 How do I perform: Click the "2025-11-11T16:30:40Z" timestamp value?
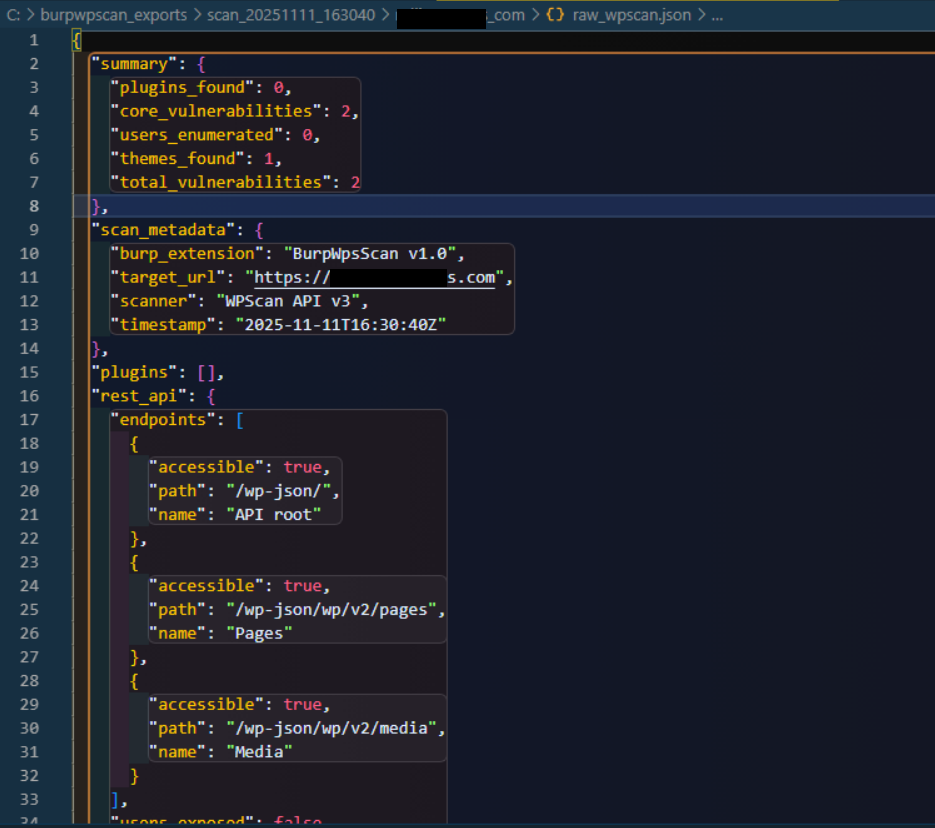[340, 325]
